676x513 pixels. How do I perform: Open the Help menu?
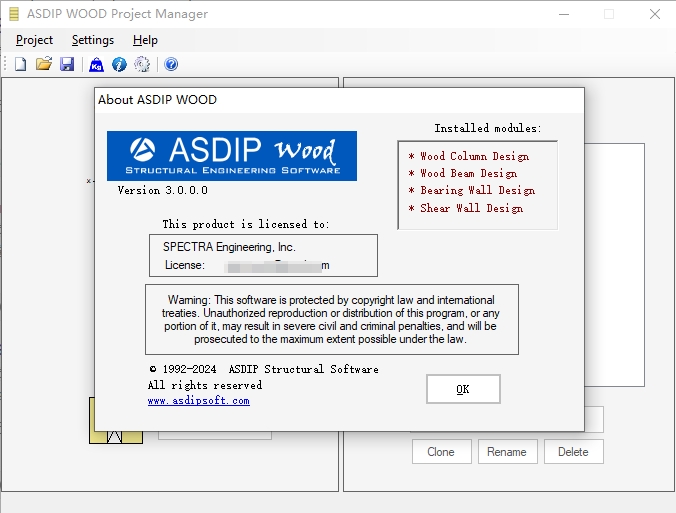pyautogui.click(x=145, y=40)
